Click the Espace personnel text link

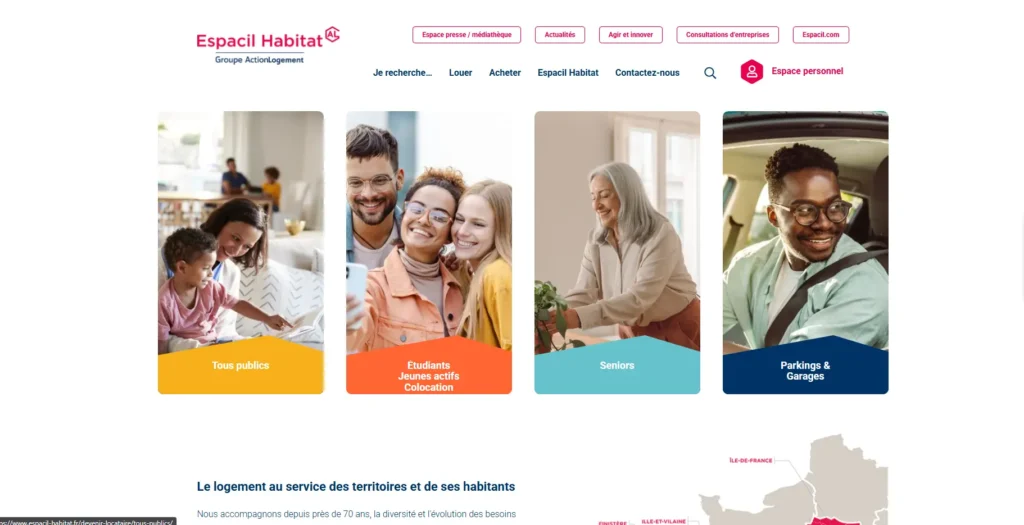coord(807,71)
